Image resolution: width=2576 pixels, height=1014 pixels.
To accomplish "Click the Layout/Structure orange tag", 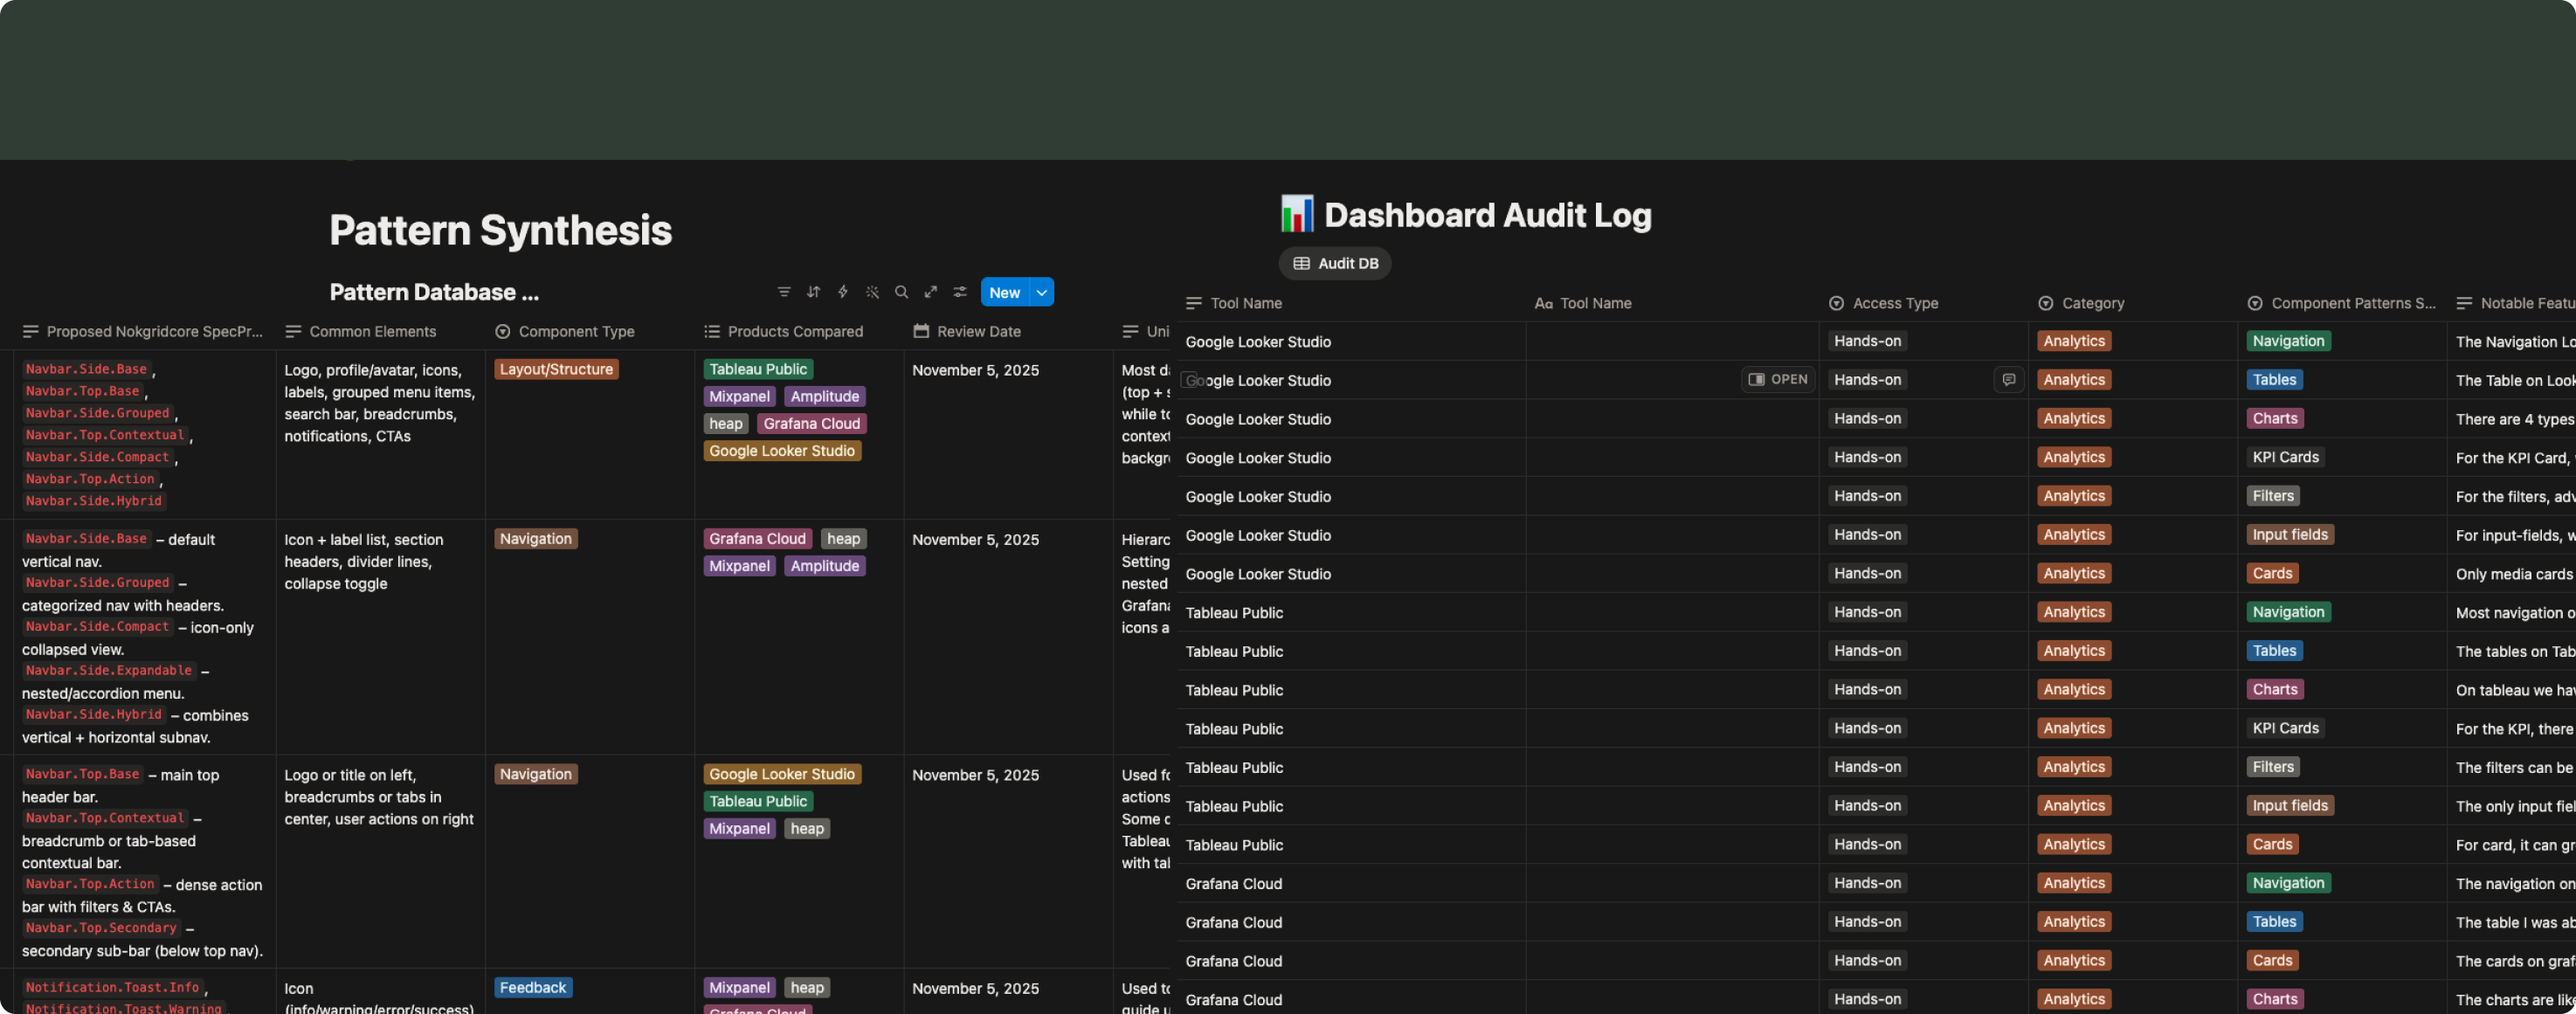I will click(x=556, y=369).
